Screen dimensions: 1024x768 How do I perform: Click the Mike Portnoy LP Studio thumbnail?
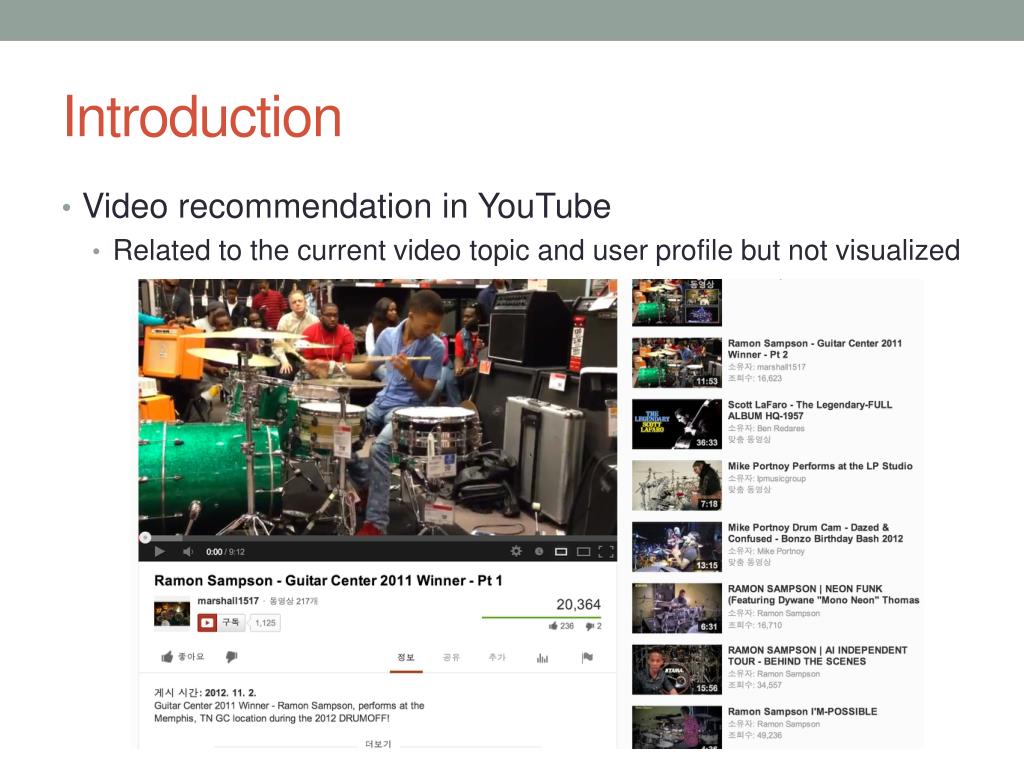(677, 485)
